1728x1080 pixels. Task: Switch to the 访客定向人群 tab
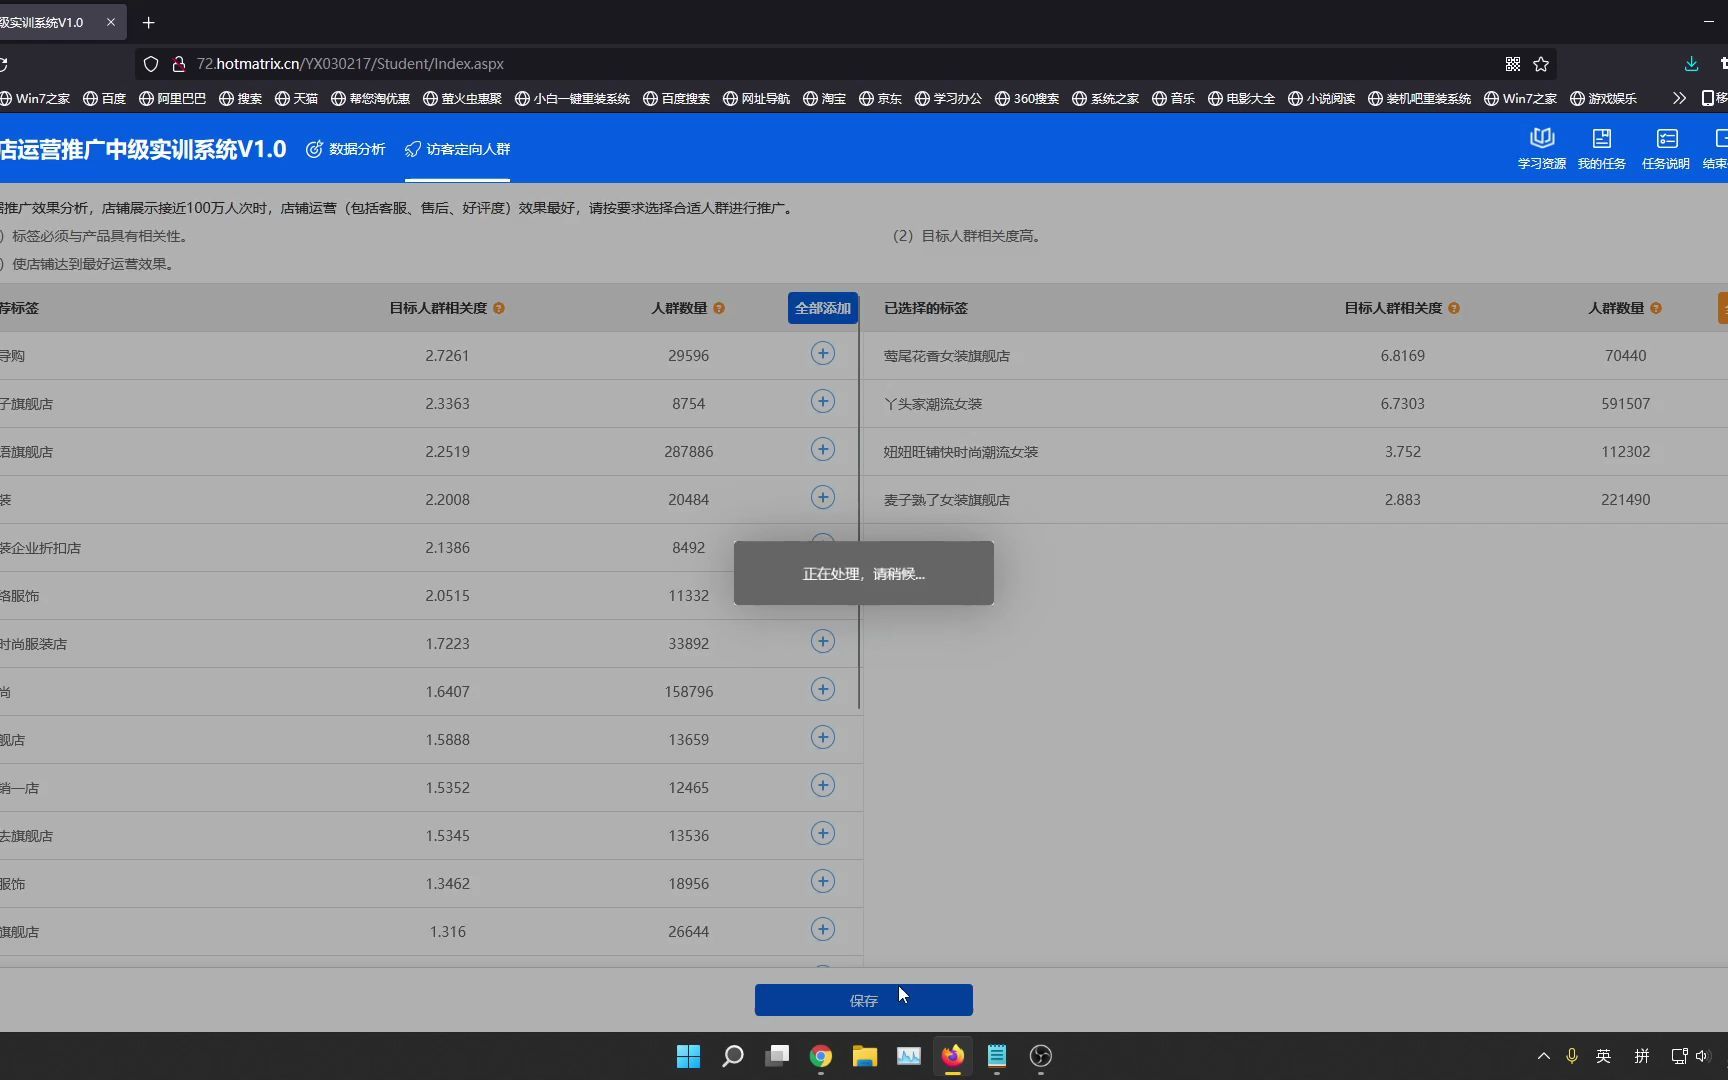457,149
